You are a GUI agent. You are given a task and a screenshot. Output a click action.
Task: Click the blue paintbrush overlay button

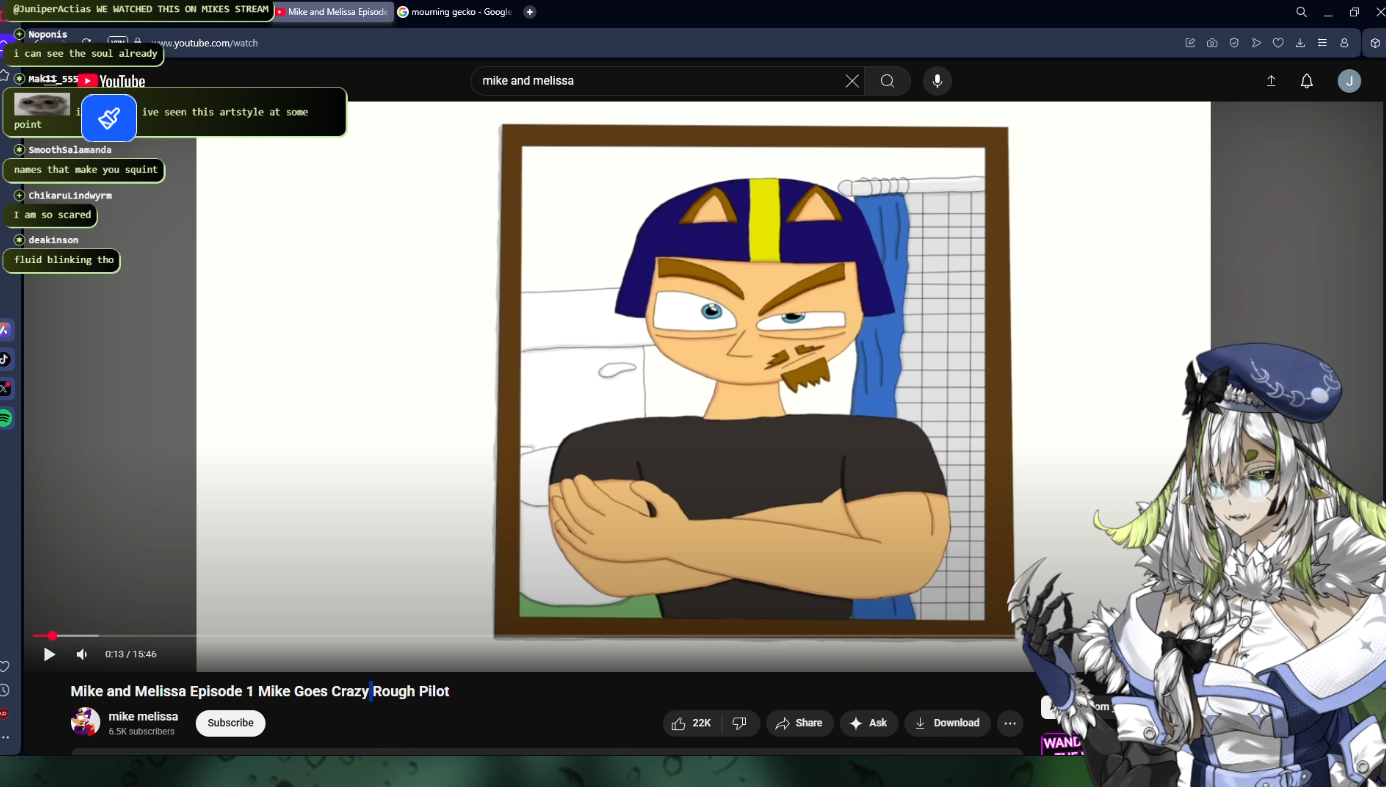[x=109, y=118]
